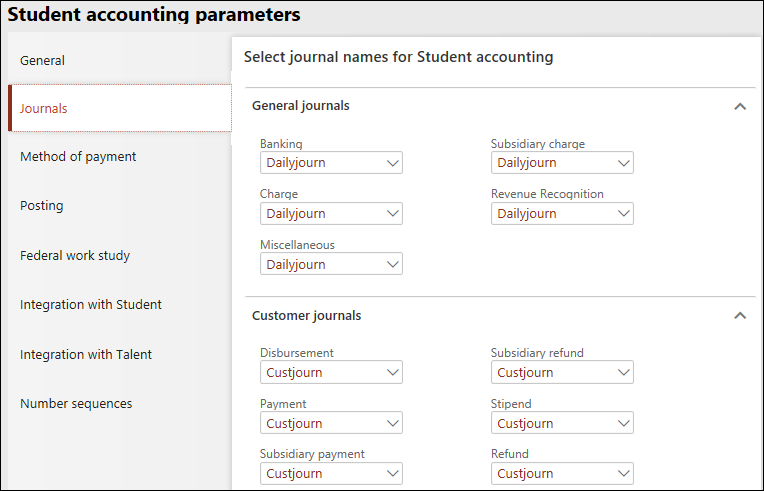Collapse the Customer journals section
The width and height of the screenshot is (764, 491).
(x=740, y=316)
